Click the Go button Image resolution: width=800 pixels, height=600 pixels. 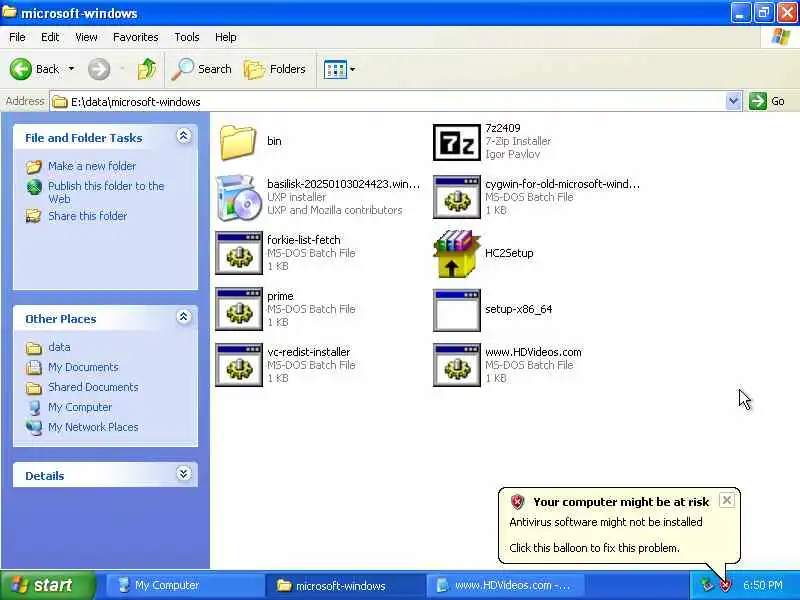pos(767,101)
